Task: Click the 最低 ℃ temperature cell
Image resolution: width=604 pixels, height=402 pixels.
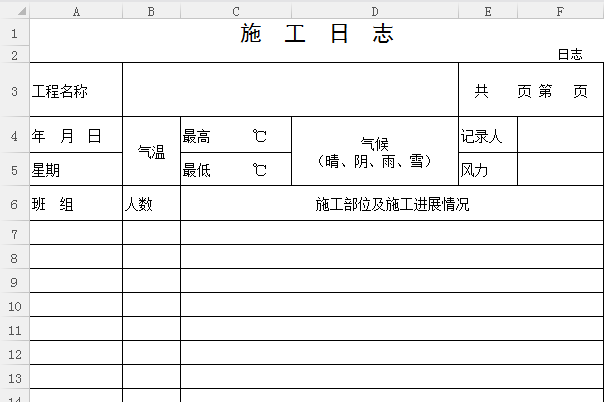Action: tap(236, 170)
